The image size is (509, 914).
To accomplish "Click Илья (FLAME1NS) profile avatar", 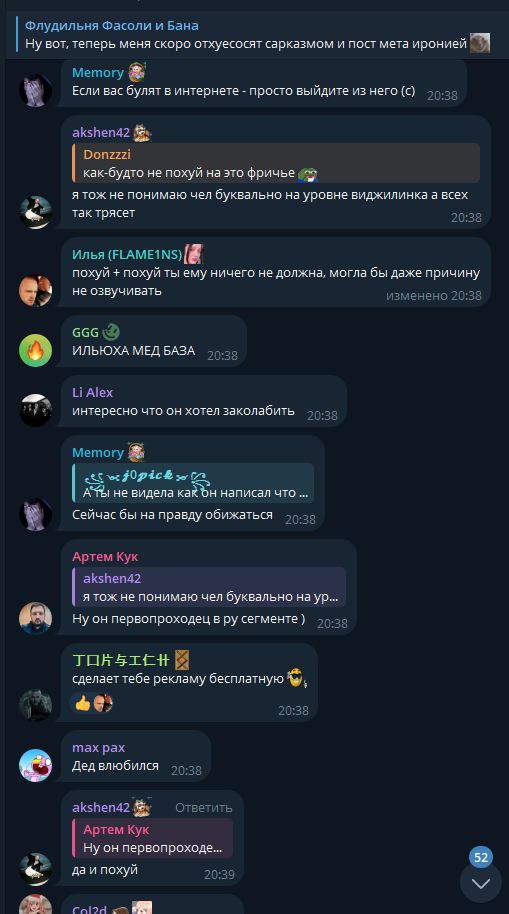I will click(36, 291).
